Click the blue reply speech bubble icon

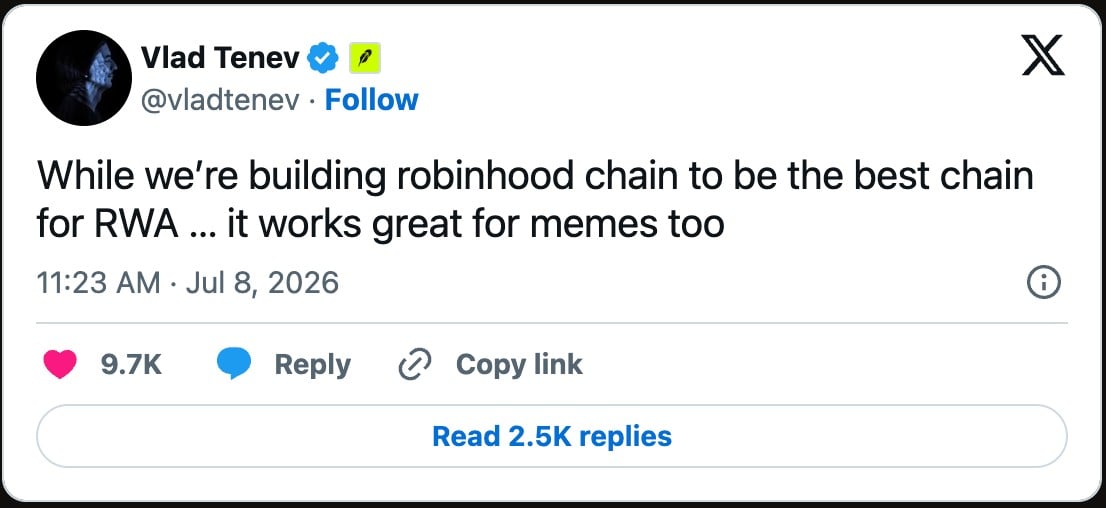click(x=234, y=365)
